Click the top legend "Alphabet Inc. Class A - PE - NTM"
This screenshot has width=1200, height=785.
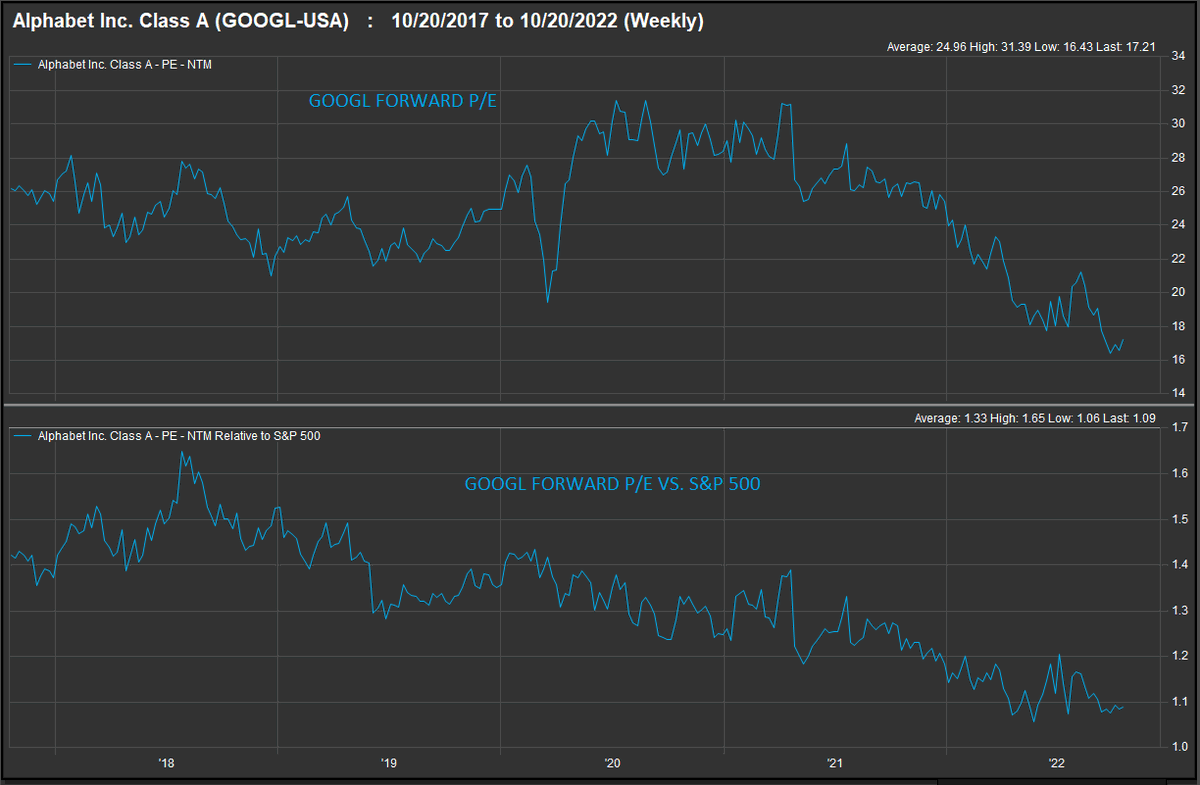coord(125,64)
